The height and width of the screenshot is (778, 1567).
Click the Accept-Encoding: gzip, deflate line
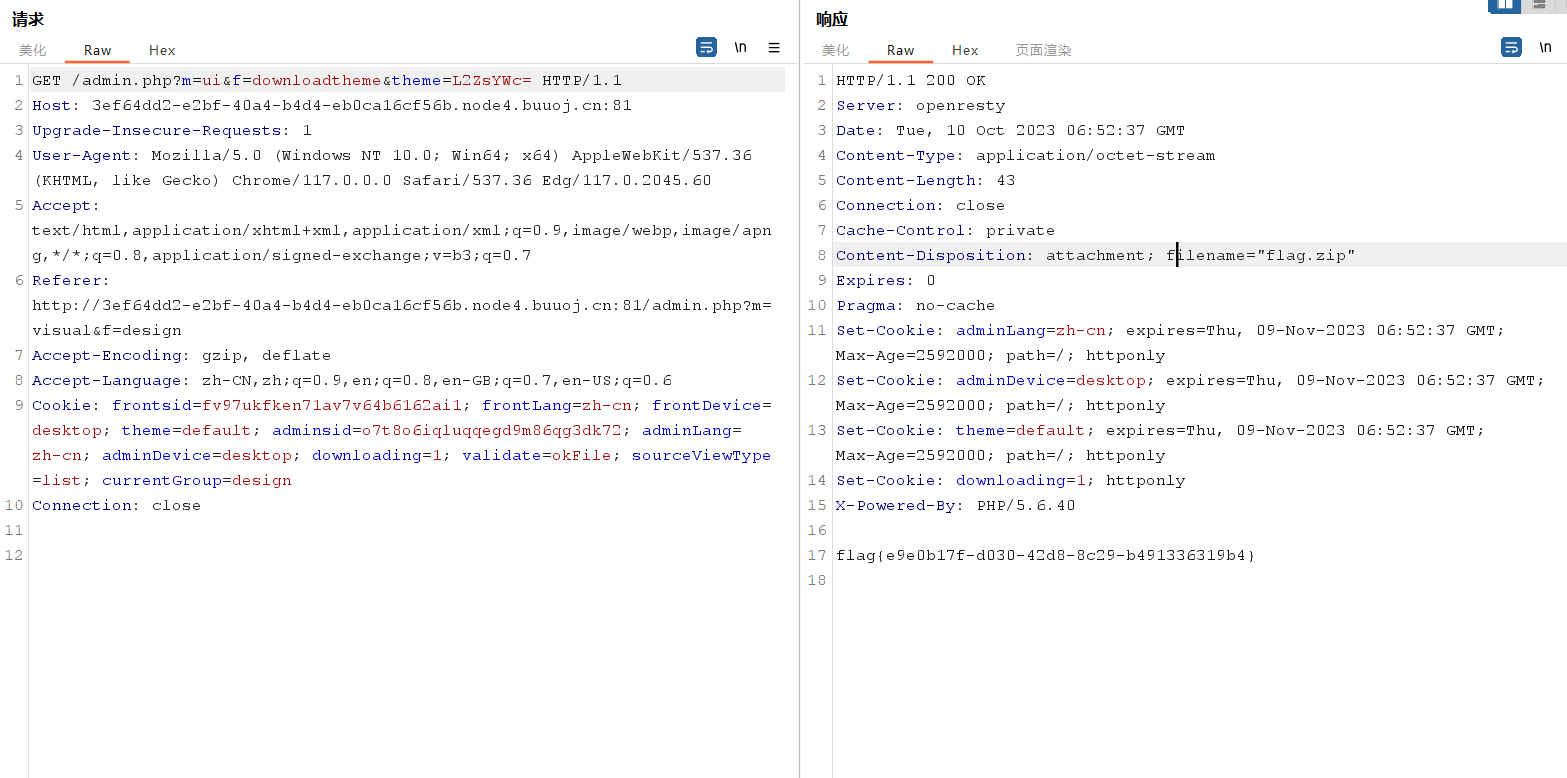[x=181, y=355]
